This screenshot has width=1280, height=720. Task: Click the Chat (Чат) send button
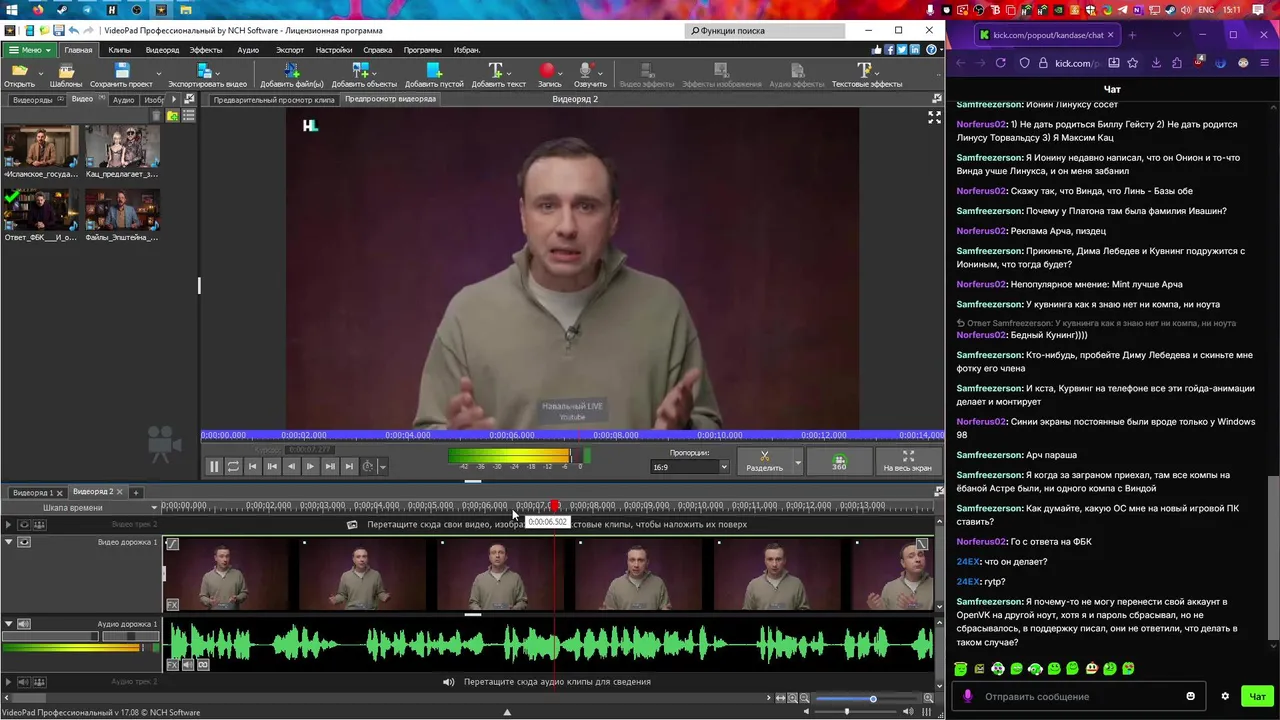1257,696
